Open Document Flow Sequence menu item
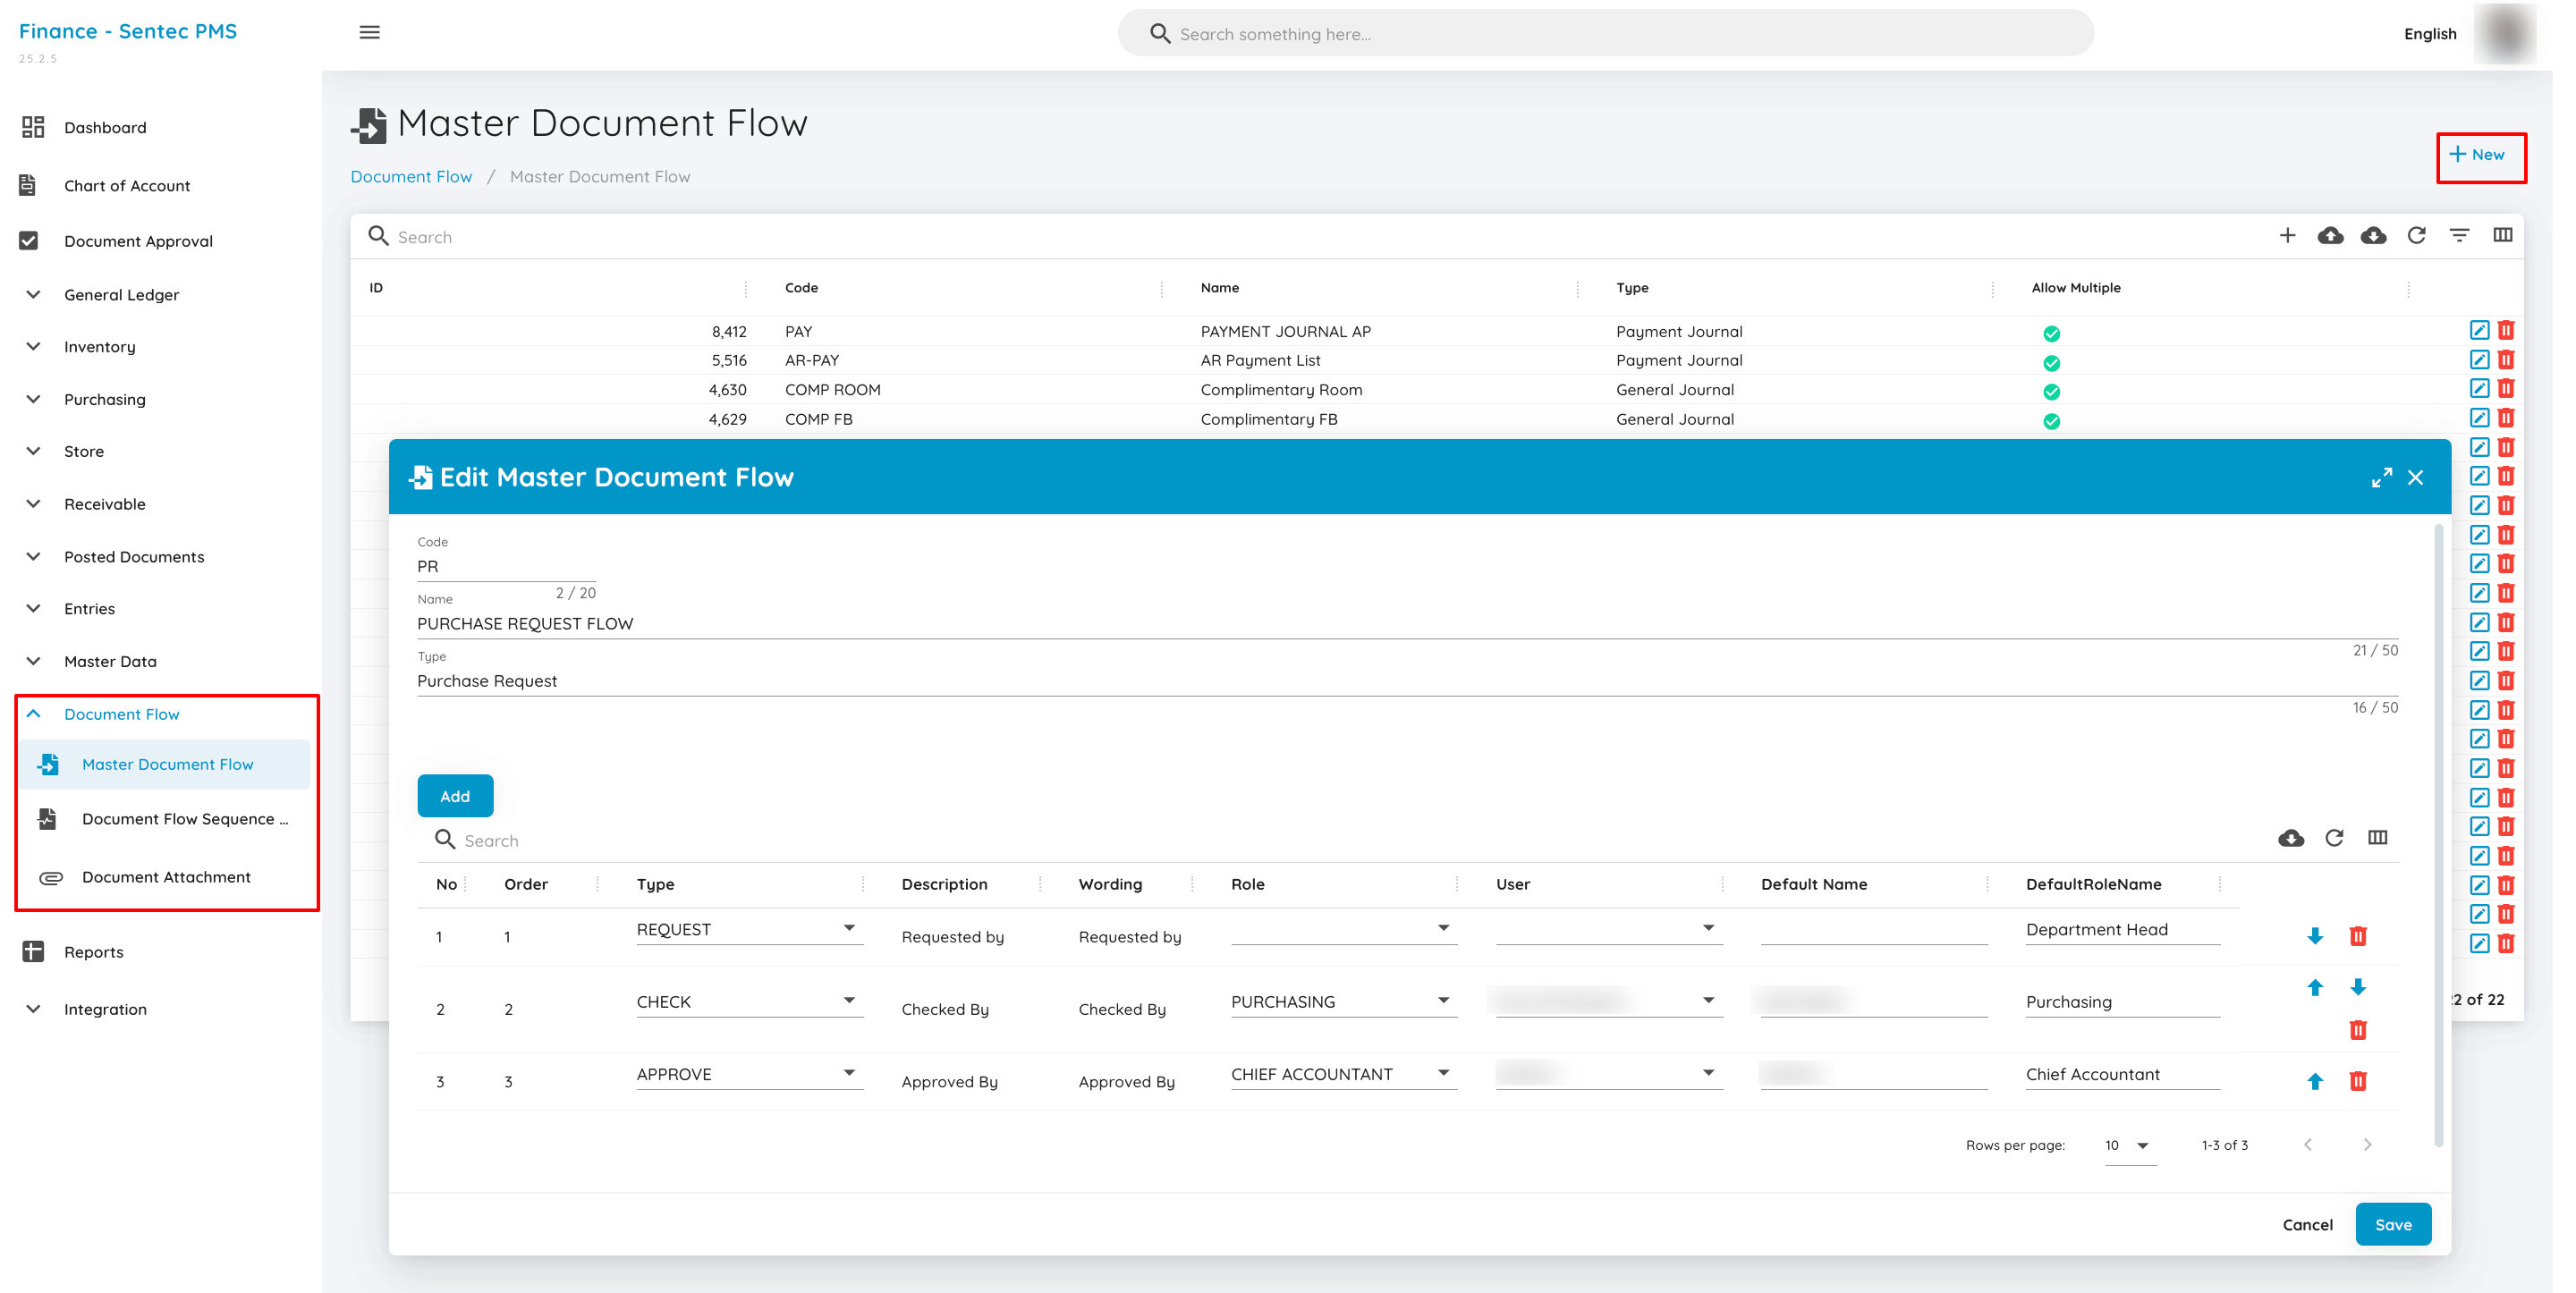 184,819
